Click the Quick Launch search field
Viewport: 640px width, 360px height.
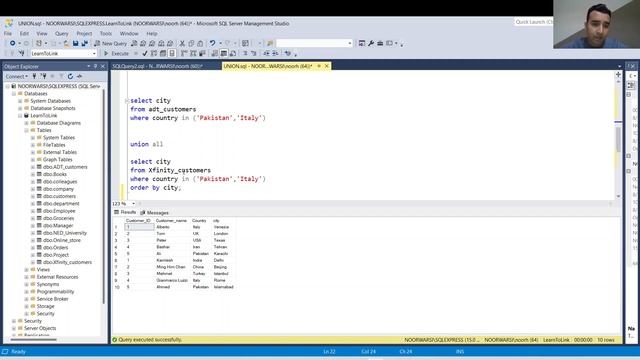click(533, 22)
